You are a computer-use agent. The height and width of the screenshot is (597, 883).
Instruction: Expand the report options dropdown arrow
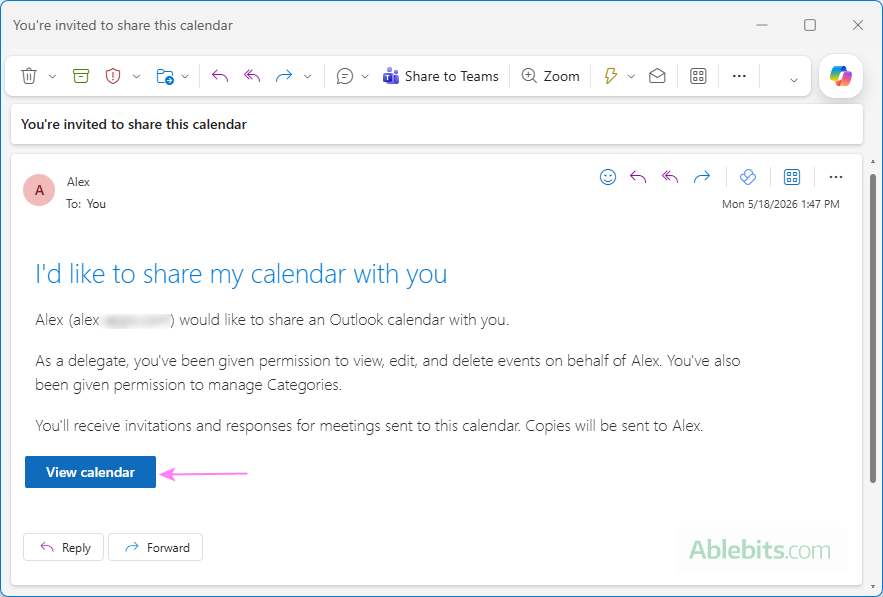(136, 77)
